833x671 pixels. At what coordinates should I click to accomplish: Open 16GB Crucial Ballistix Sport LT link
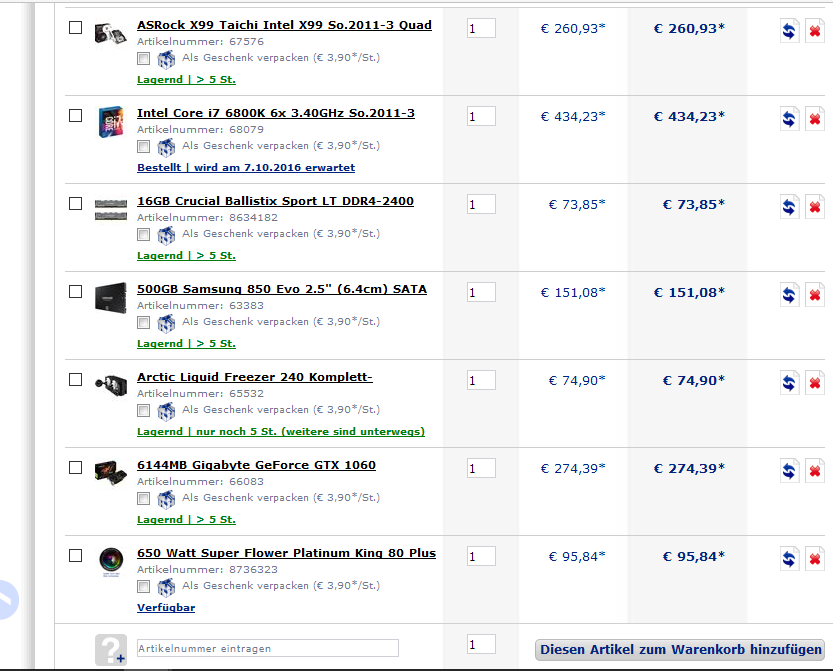pyautogui.click(x=275, y=201)
